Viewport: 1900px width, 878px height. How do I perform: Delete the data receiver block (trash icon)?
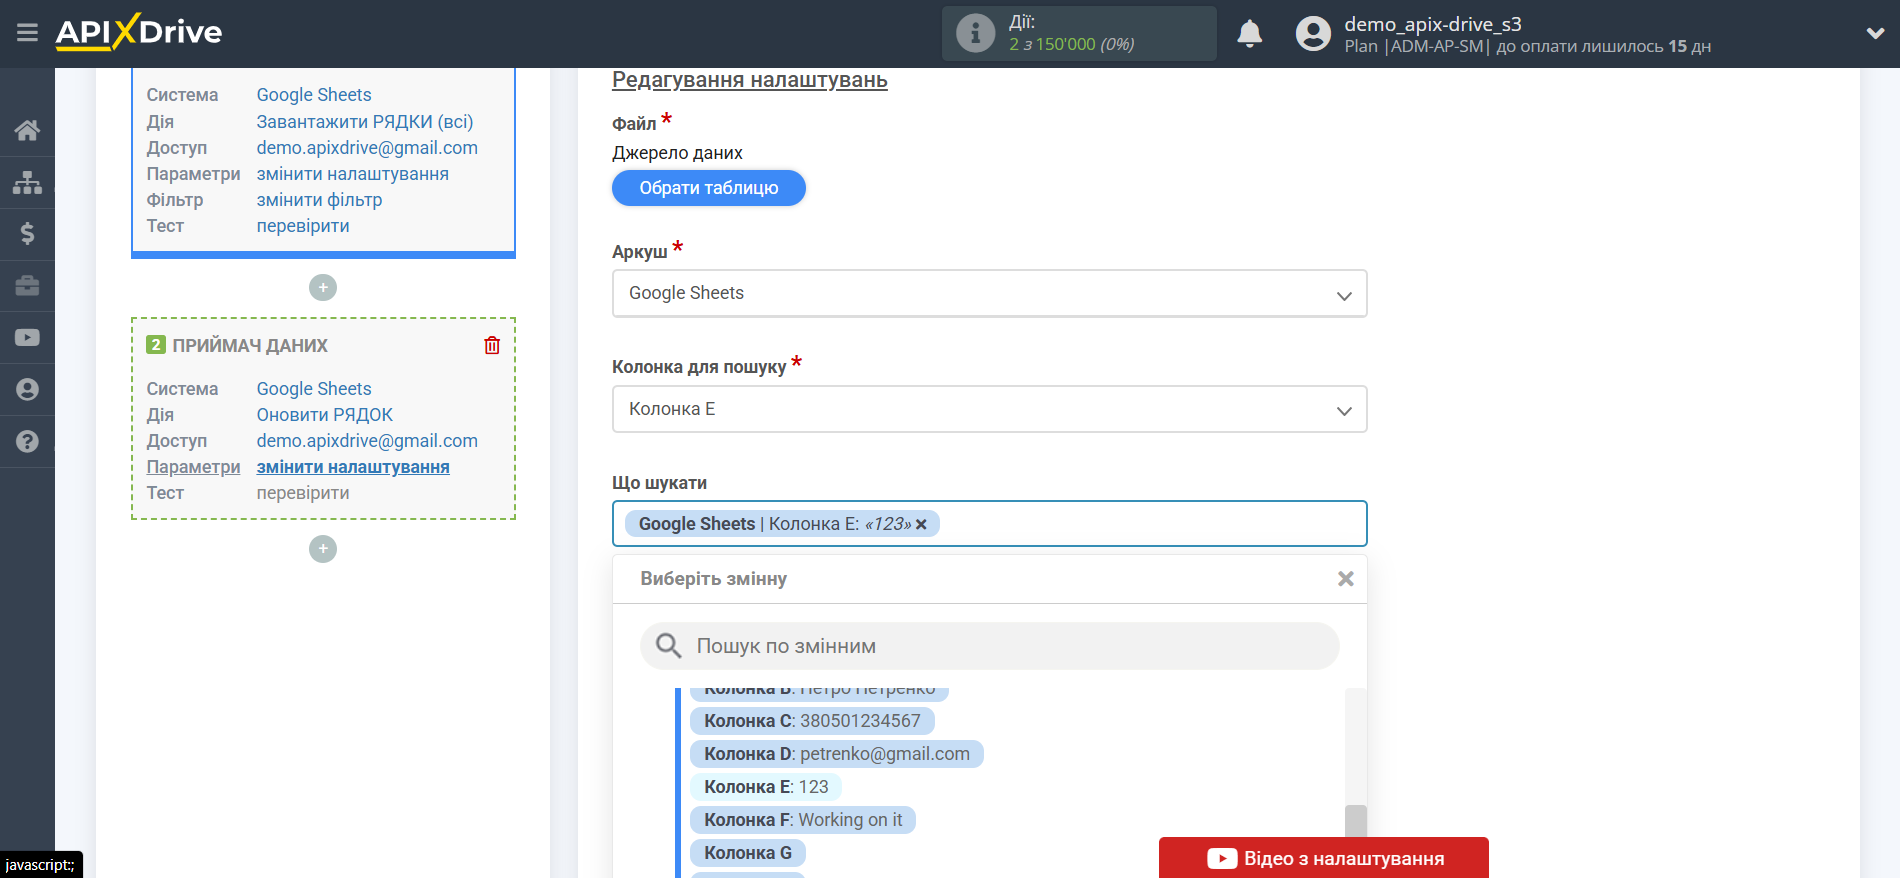coord(492,345)
